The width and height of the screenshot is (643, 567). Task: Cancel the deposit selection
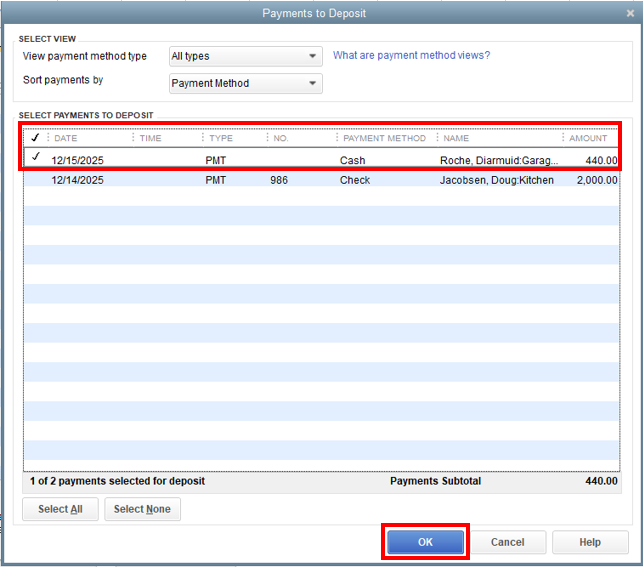click(508, 542)
